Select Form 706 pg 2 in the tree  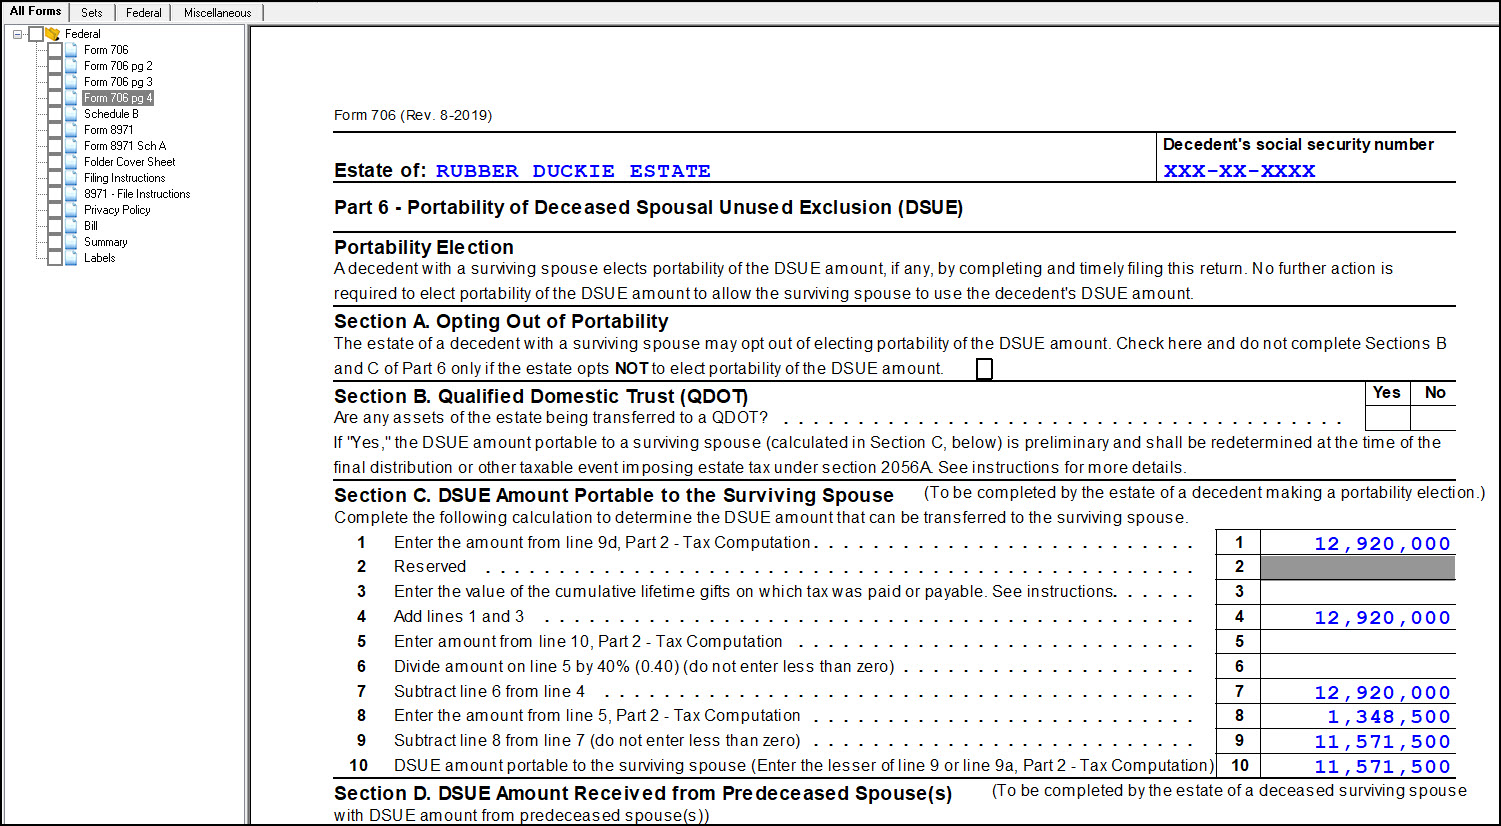pos(118,66)
